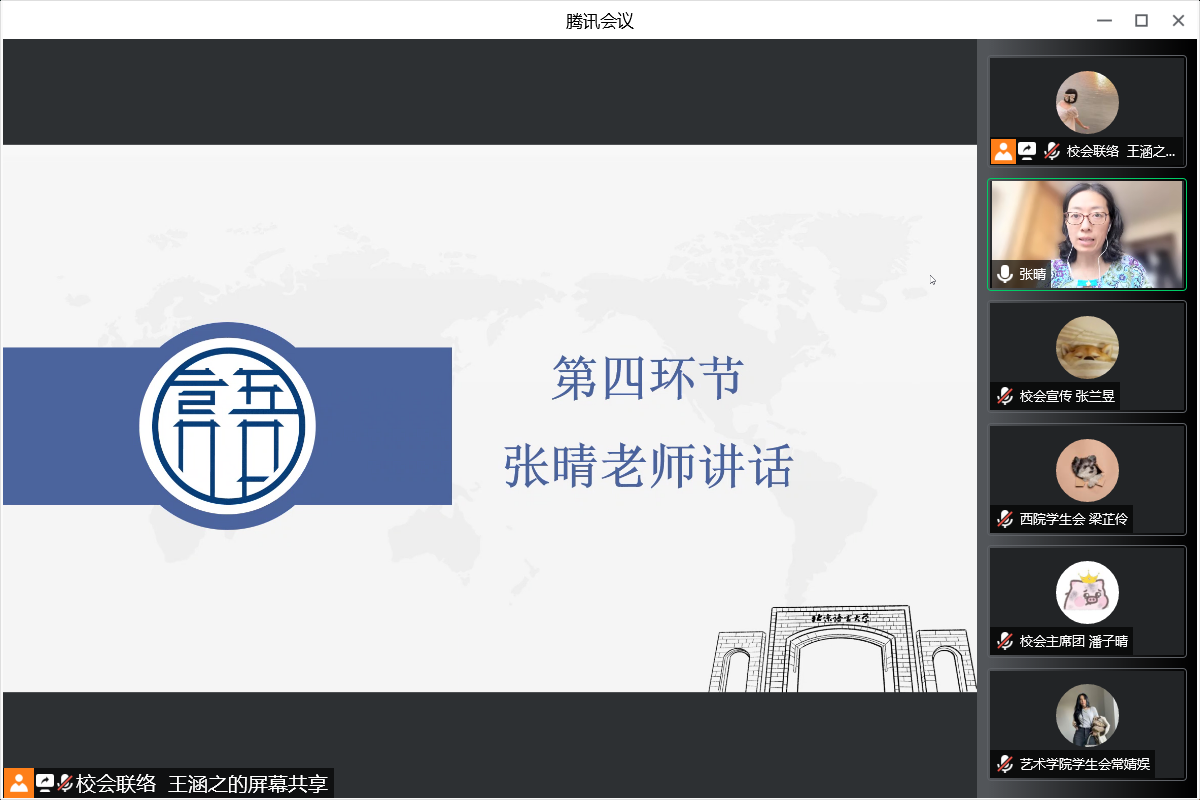
Task: Click the Shiba dog avatar of 张兰昱
Action: pyautogui.click(x=1087, y=347)
